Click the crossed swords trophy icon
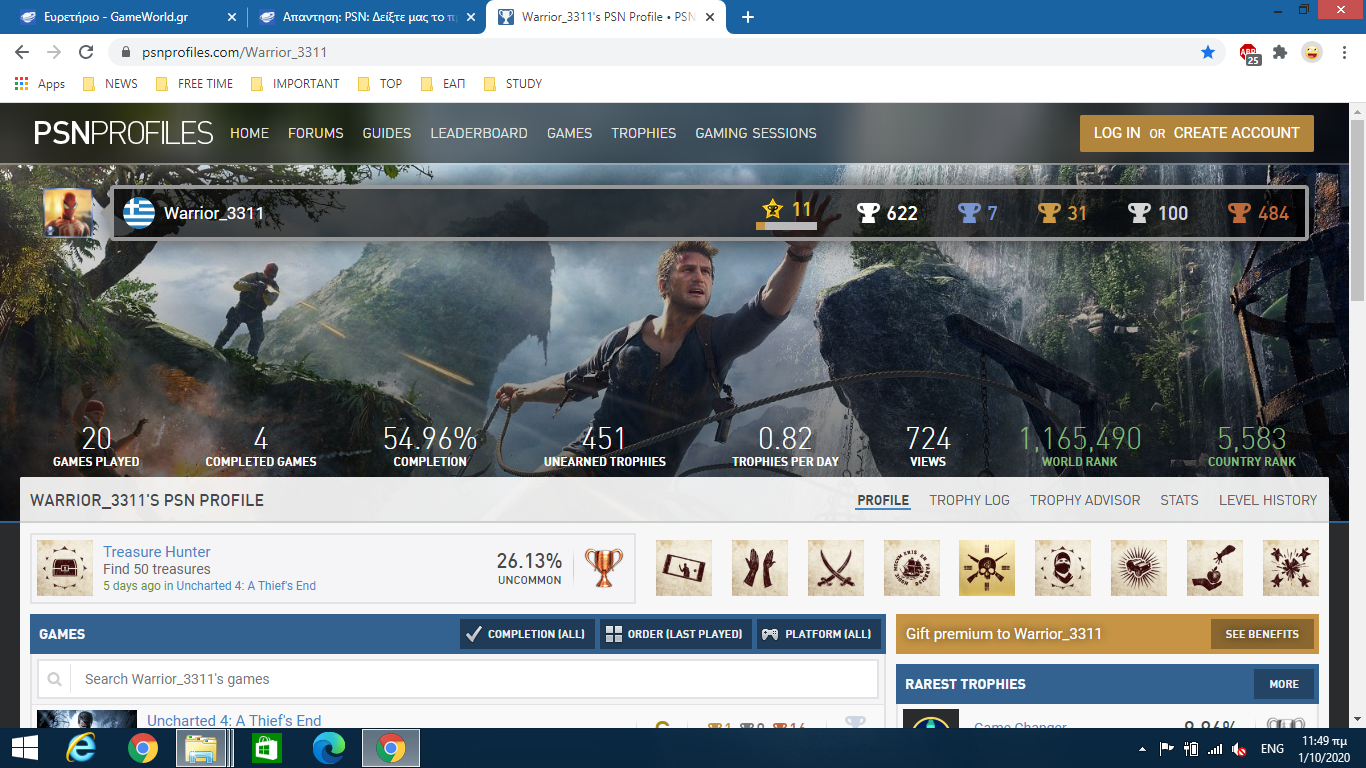Screen dimensions: 1366x768 point(835,568)
